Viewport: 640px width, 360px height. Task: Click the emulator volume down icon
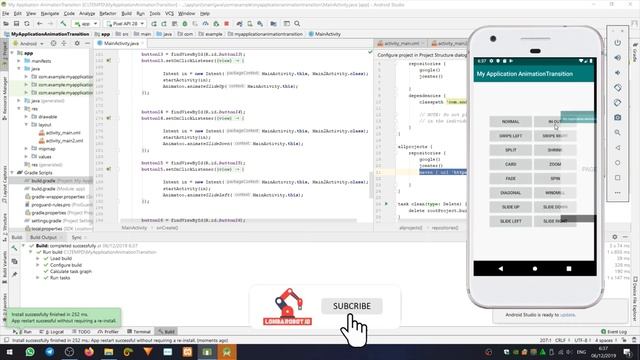tap(618, 73)
